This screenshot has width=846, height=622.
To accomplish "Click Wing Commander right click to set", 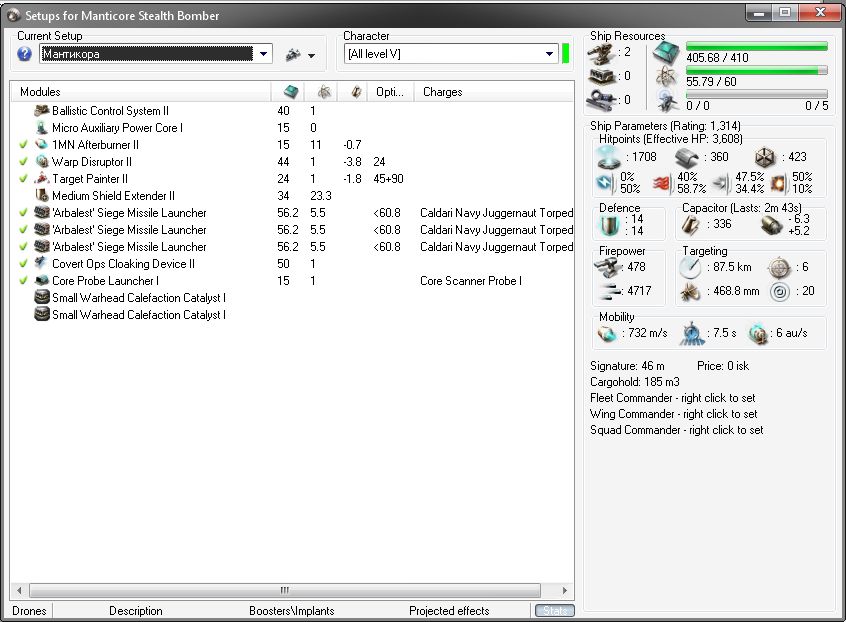I will coord(673,414).
